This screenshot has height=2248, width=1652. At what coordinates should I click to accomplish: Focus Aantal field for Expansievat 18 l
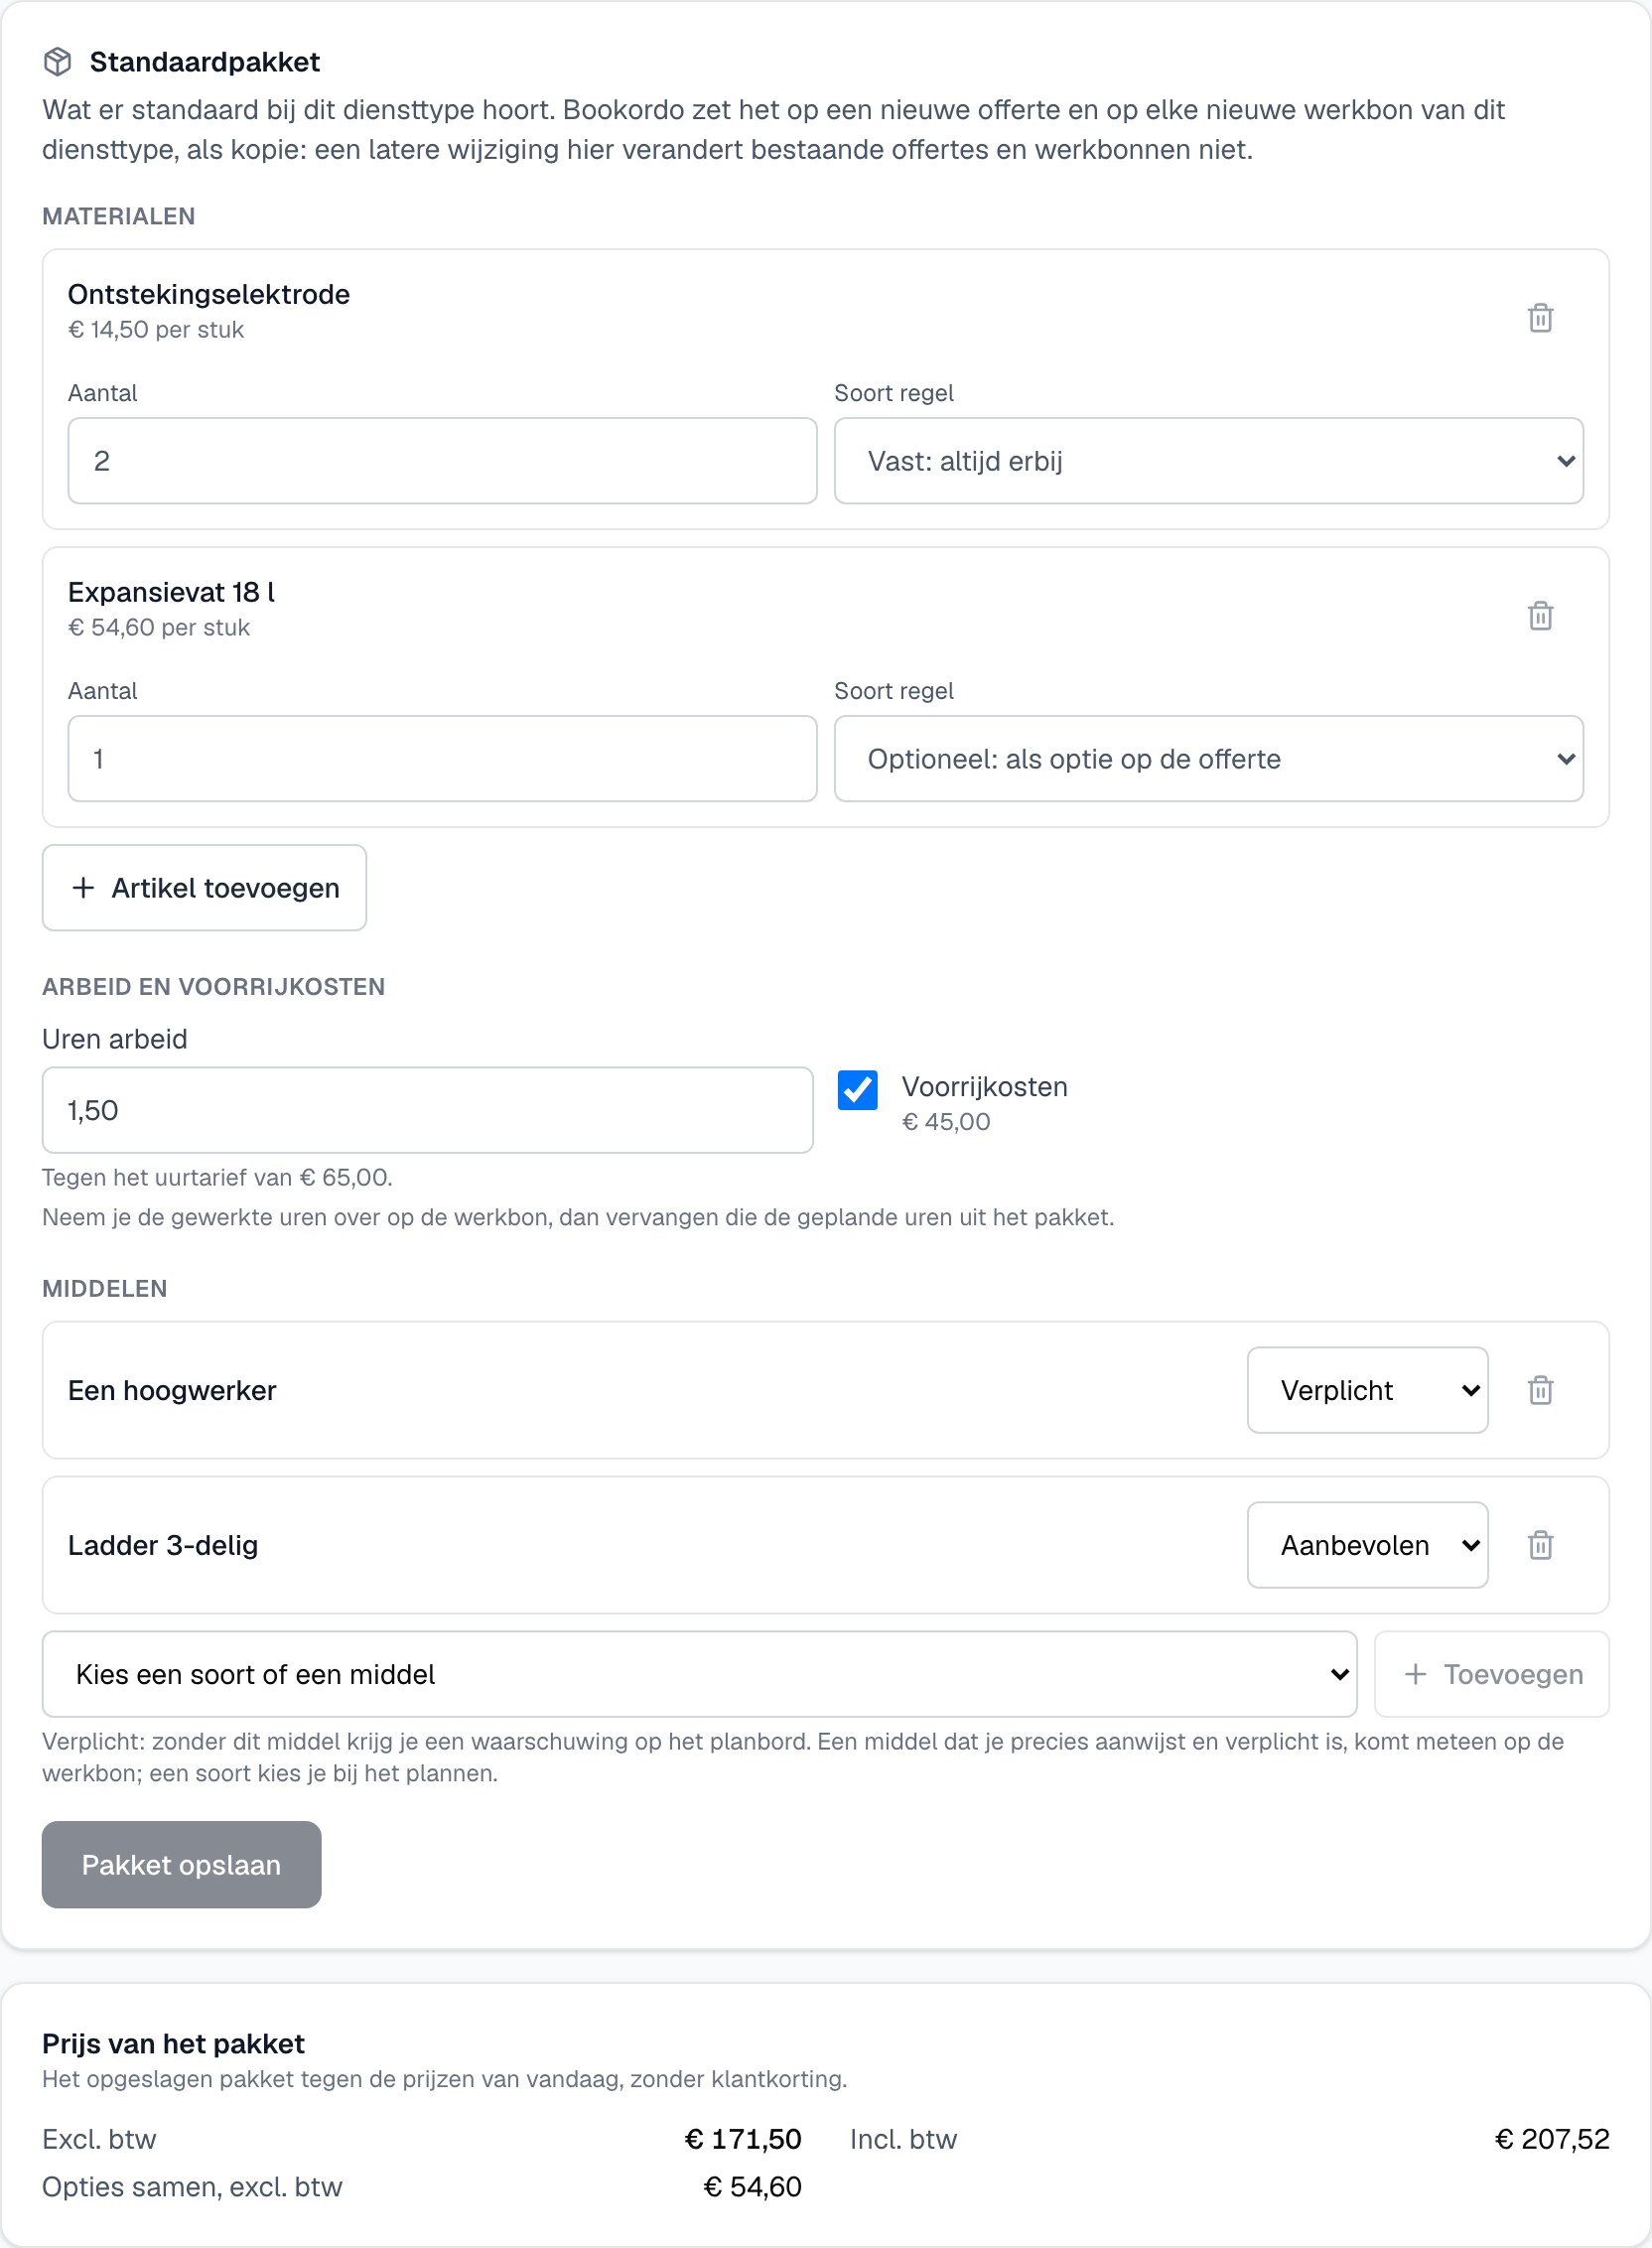[x=442, y=759]
